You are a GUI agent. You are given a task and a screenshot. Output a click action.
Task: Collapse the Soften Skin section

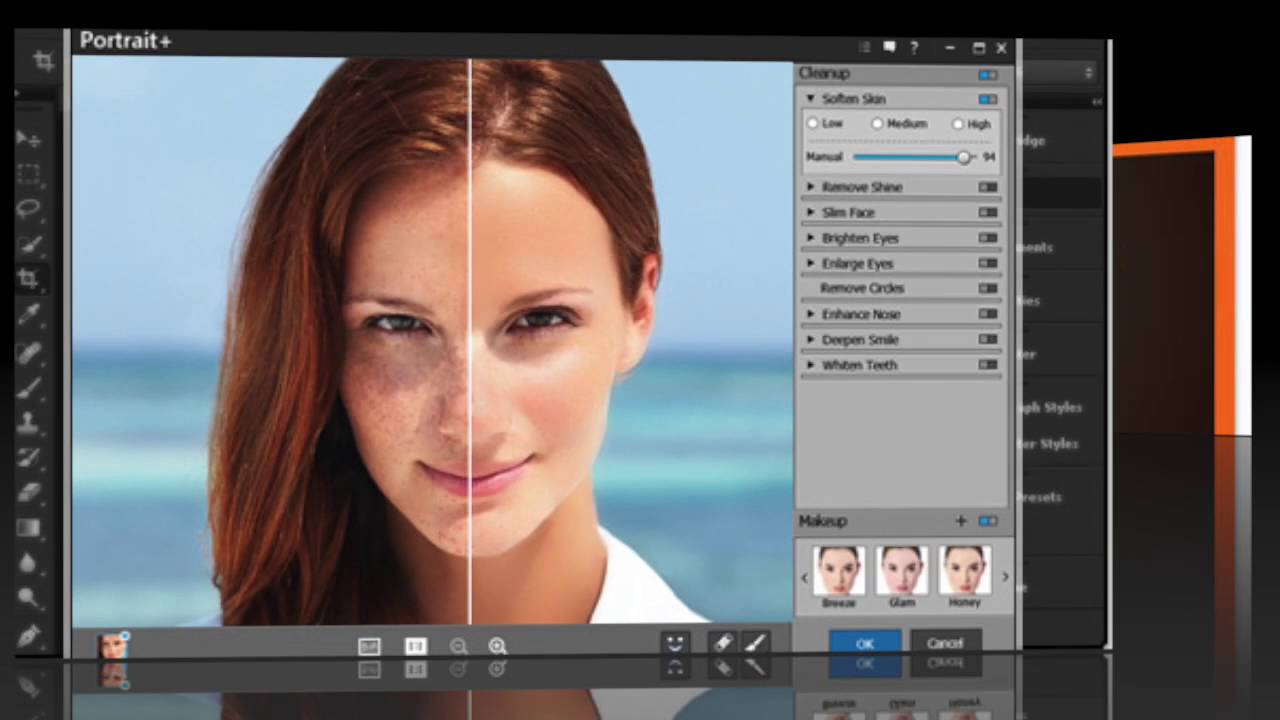pos(811,99)
